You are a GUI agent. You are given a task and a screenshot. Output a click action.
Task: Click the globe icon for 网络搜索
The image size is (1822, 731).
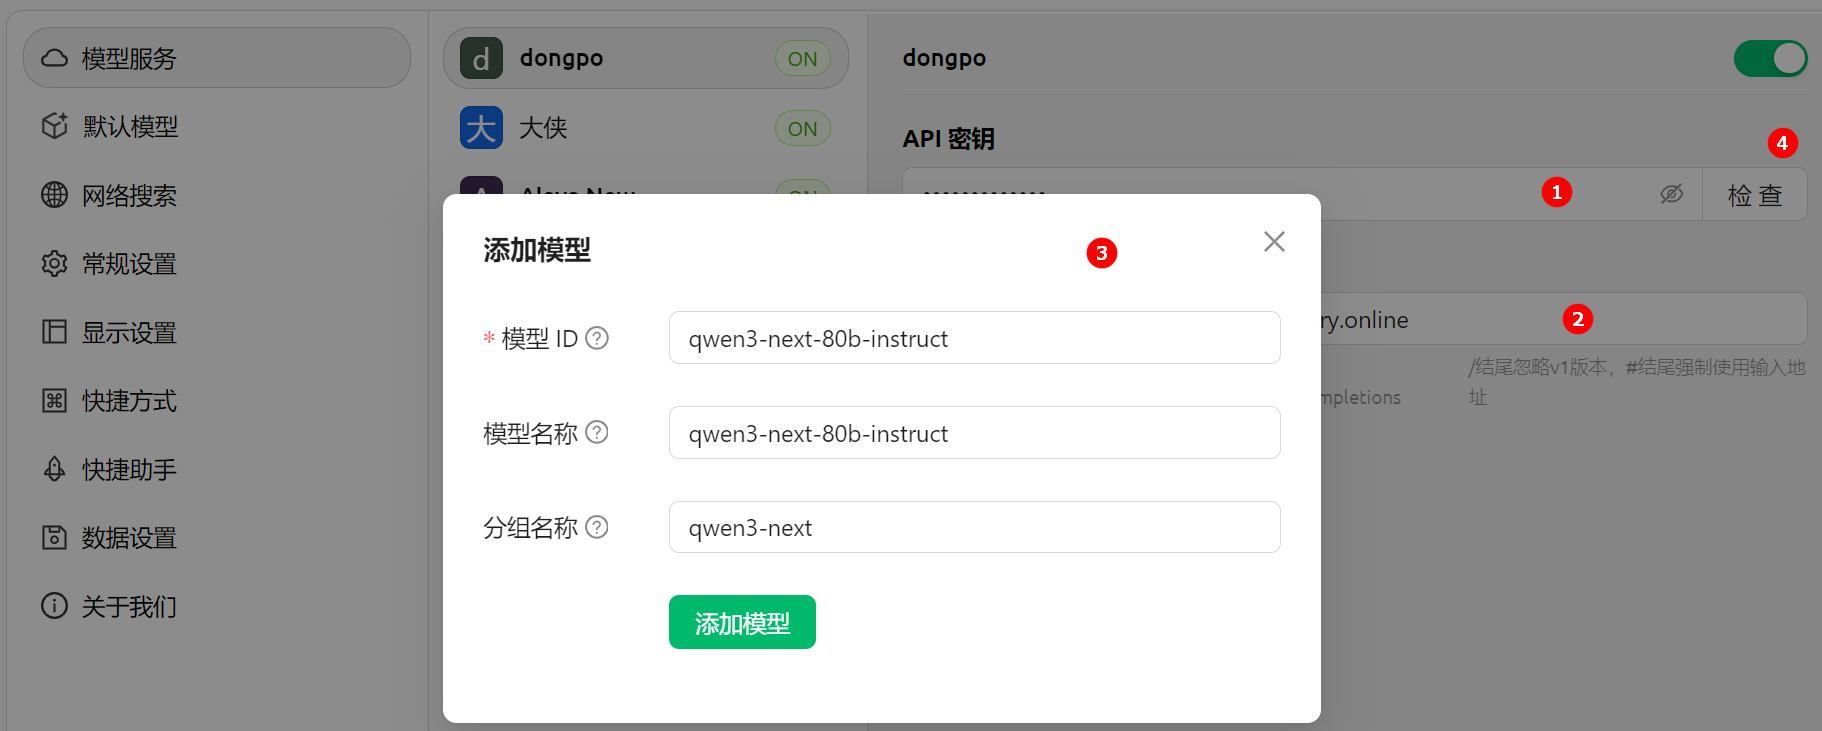click(54, 195)
